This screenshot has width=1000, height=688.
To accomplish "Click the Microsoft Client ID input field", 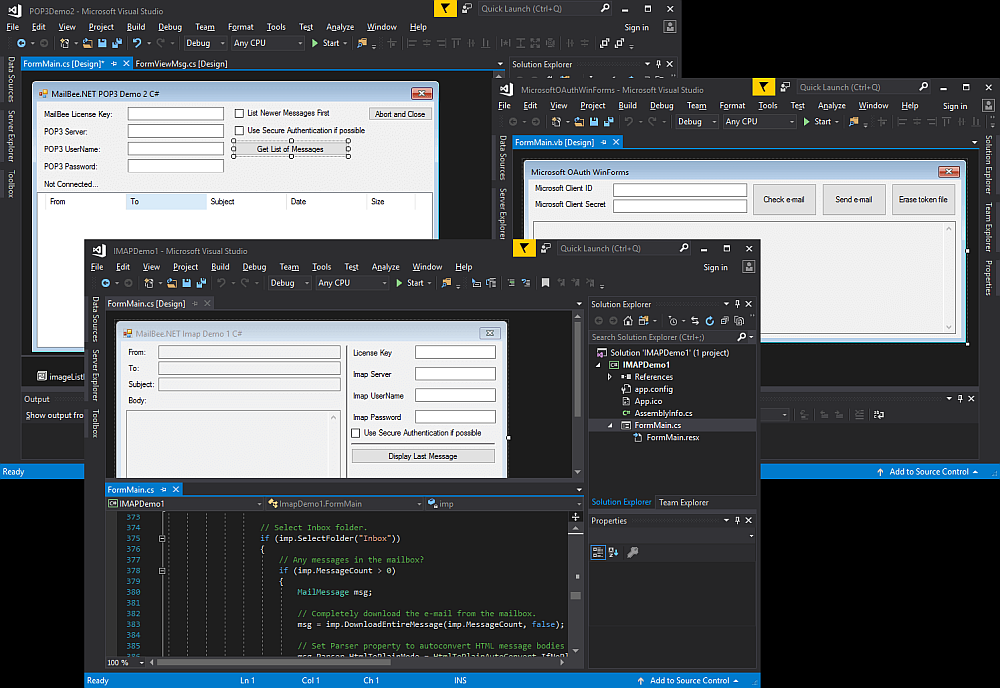I will 680,190.
